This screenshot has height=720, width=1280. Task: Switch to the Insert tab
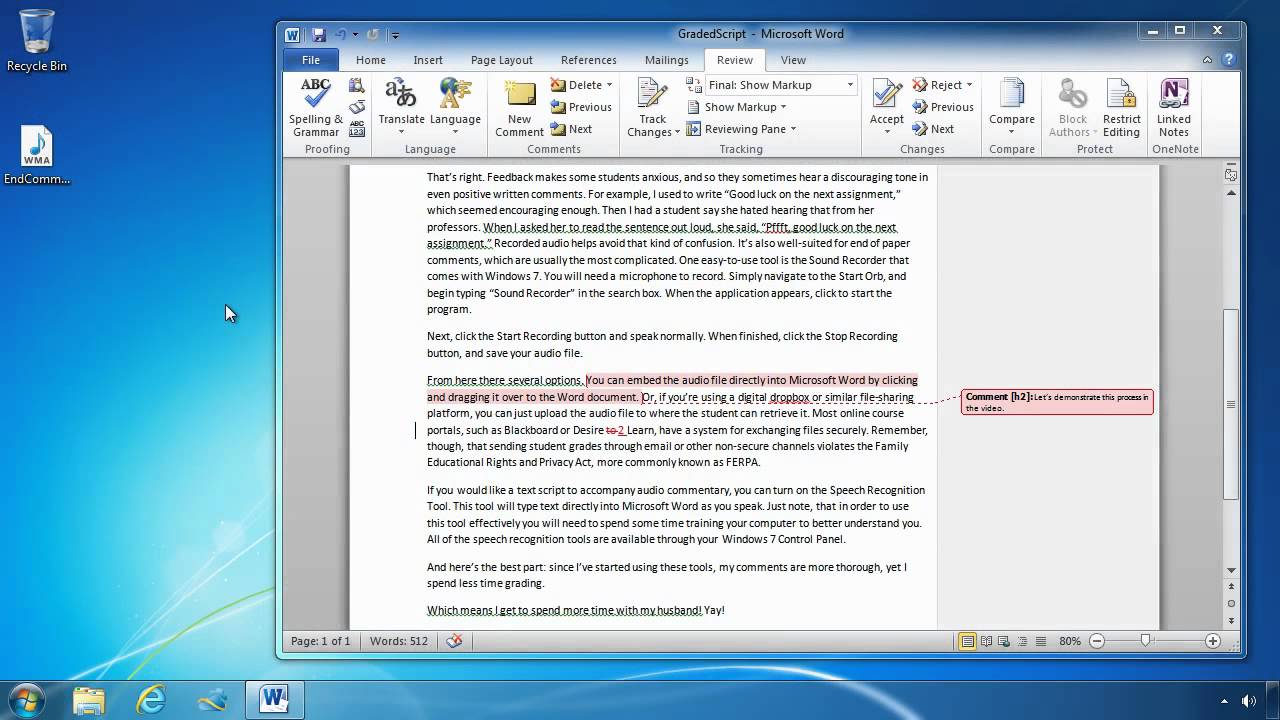click(428, 60)
